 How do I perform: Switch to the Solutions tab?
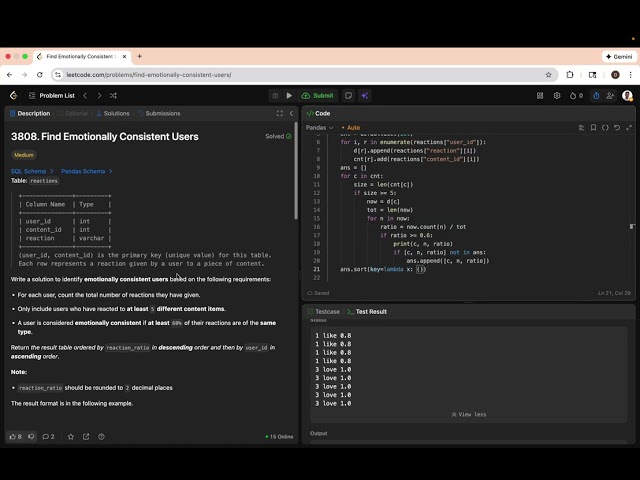point(116,113)
